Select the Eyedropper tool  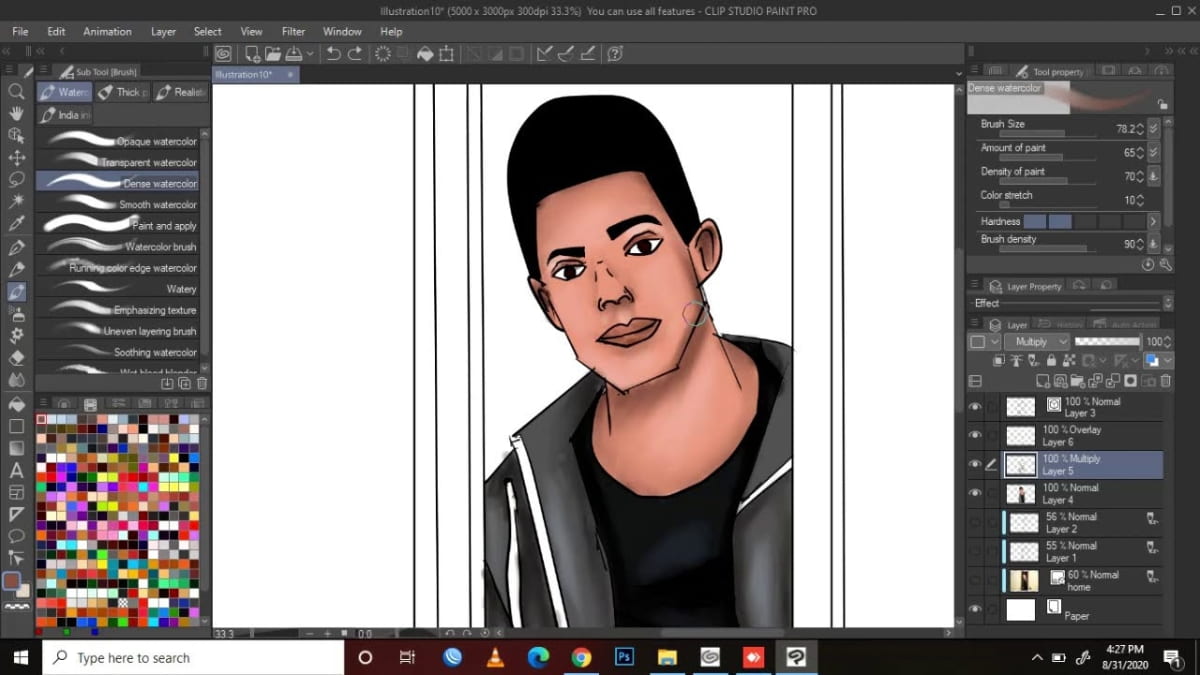point(16,222)
